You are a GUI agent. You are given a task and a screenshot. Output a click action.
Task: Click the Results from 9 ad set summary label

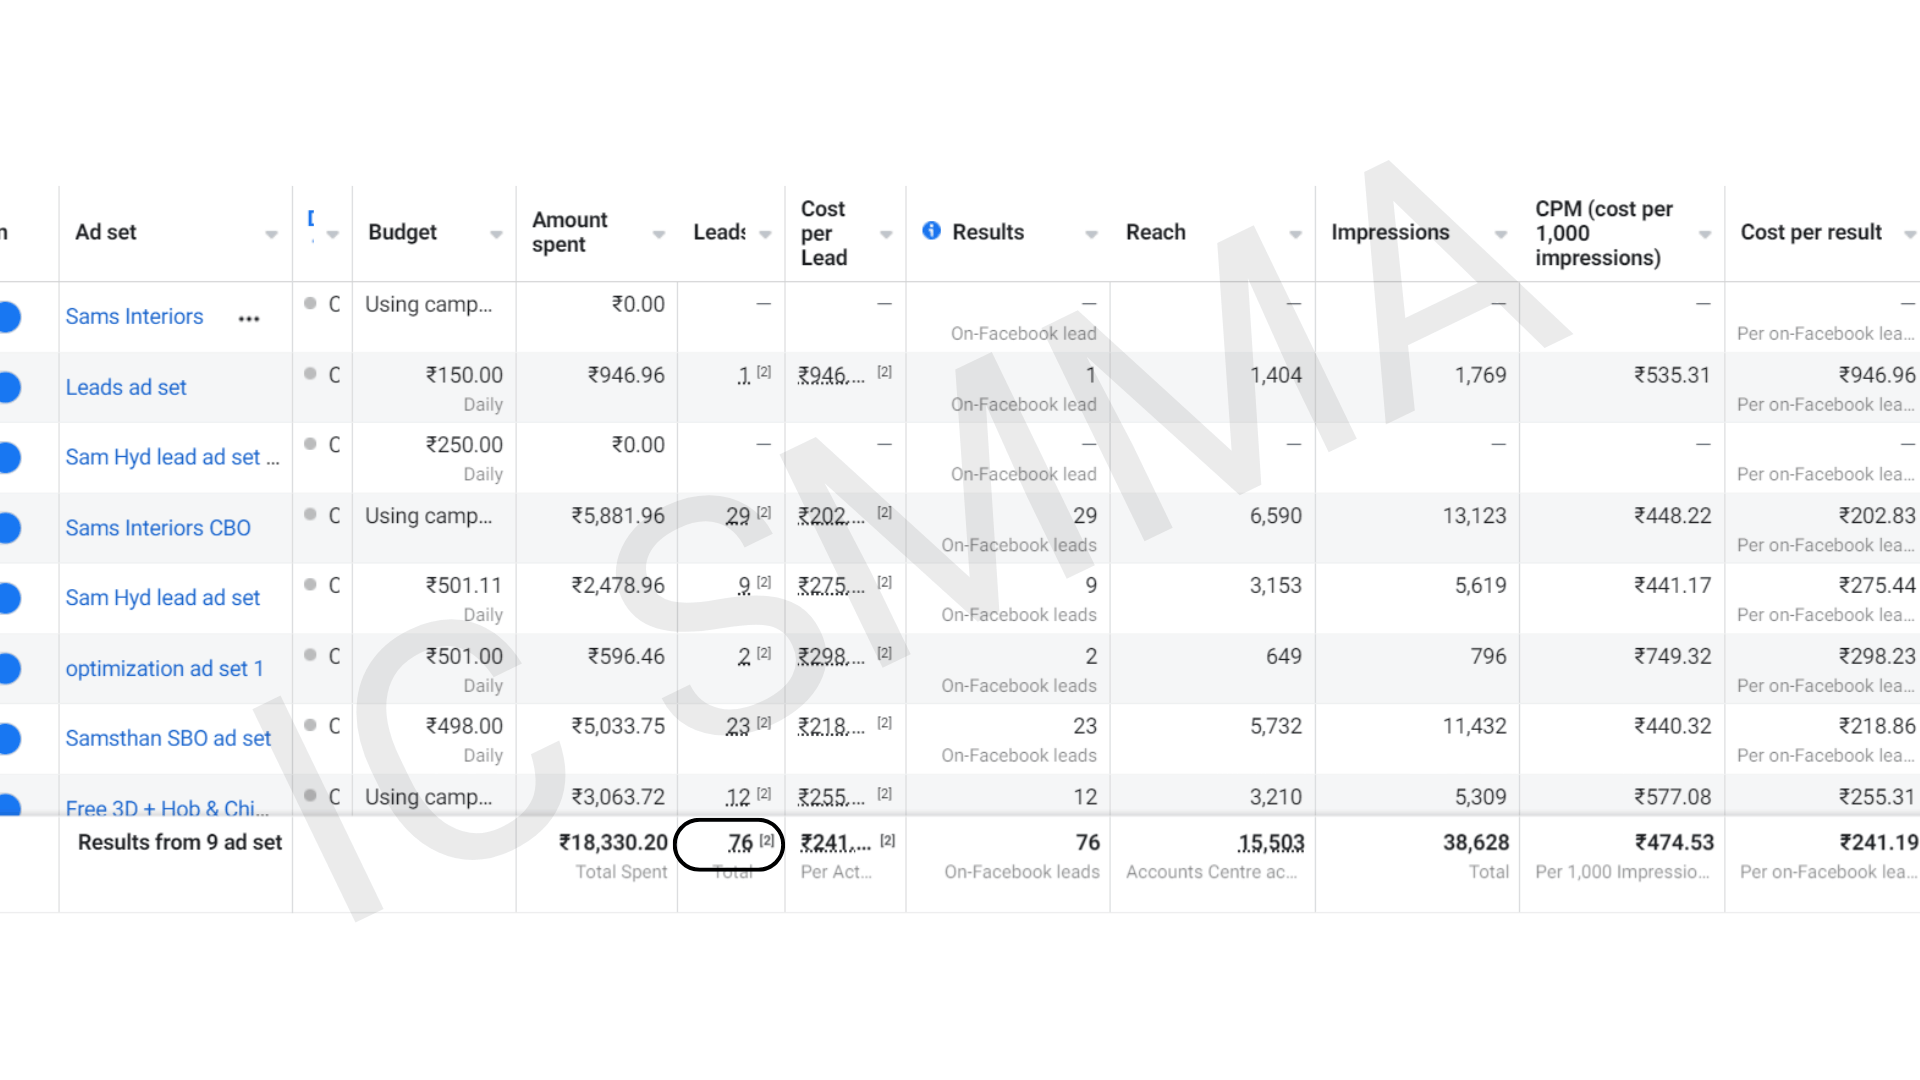180,842
